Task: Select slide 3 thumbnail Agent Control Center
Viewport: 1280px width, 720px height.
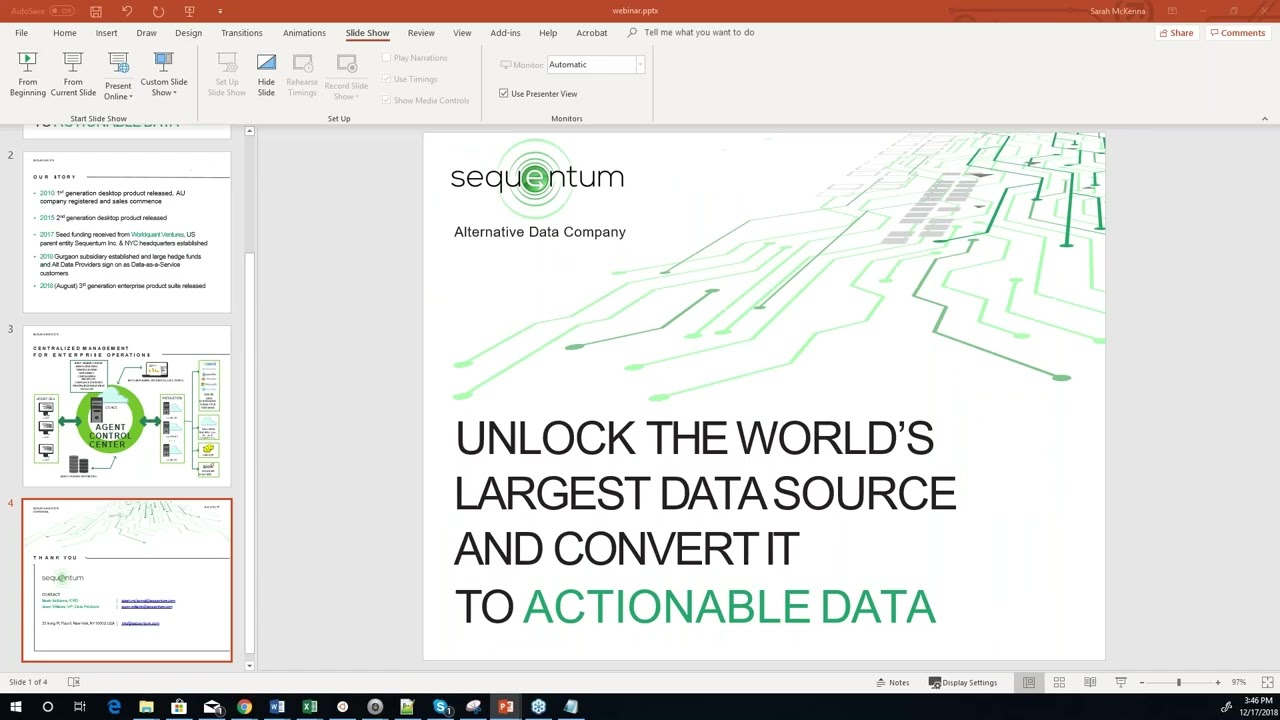Action: click(127, 406)
